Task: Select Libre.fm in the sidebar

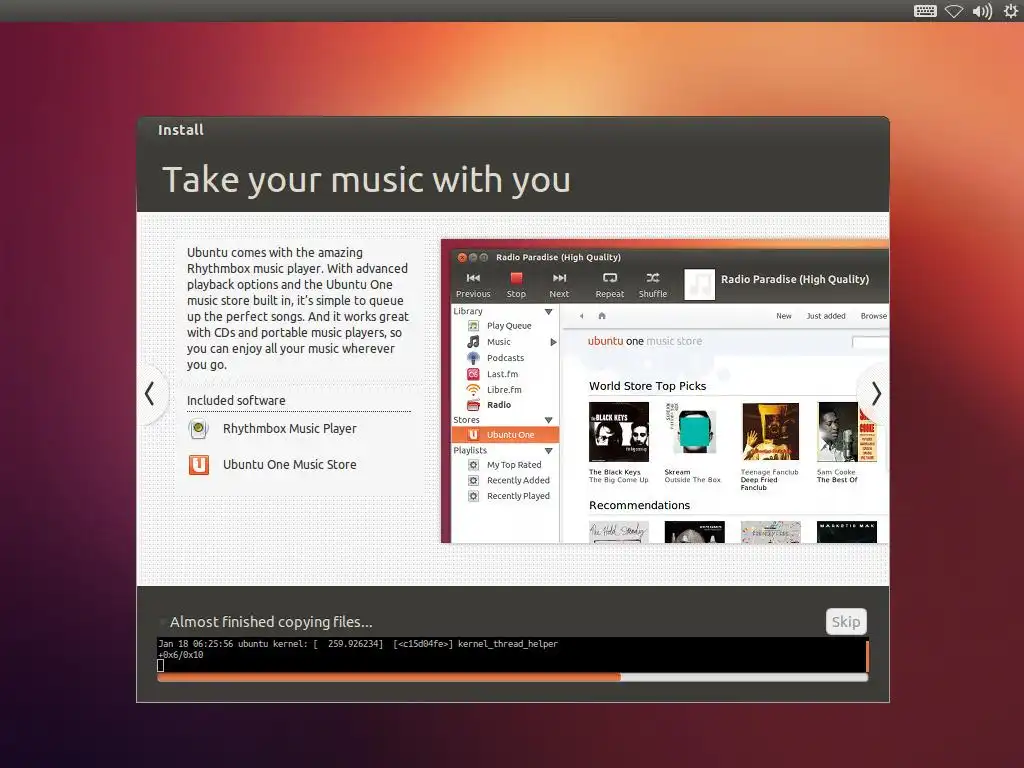Action: click(x=504, y=389)
